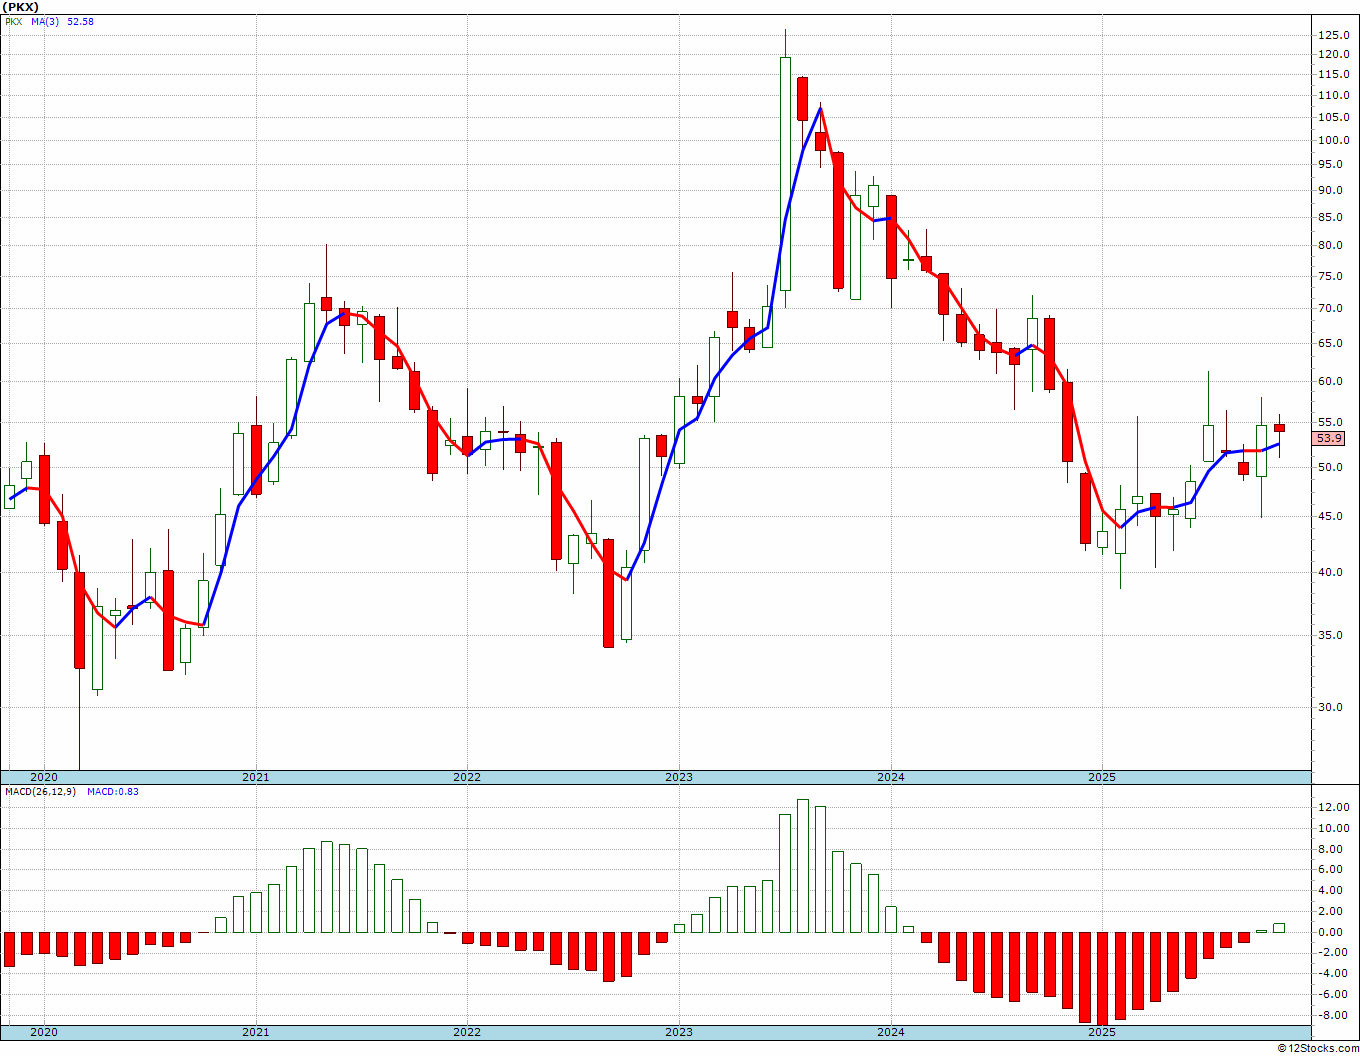Click the 70.0 price axis label
1360x1056 pixels.
point(1330,308)
